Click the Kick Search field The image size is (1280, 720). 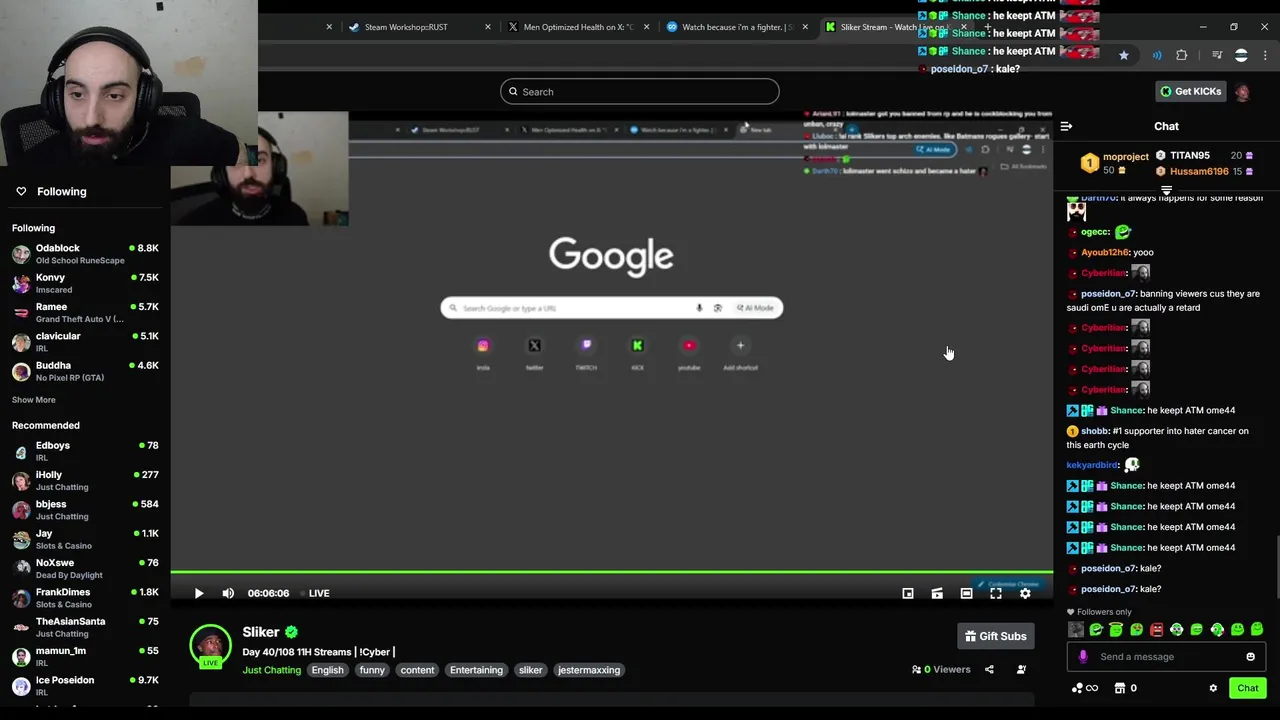(x=640, y=92)
